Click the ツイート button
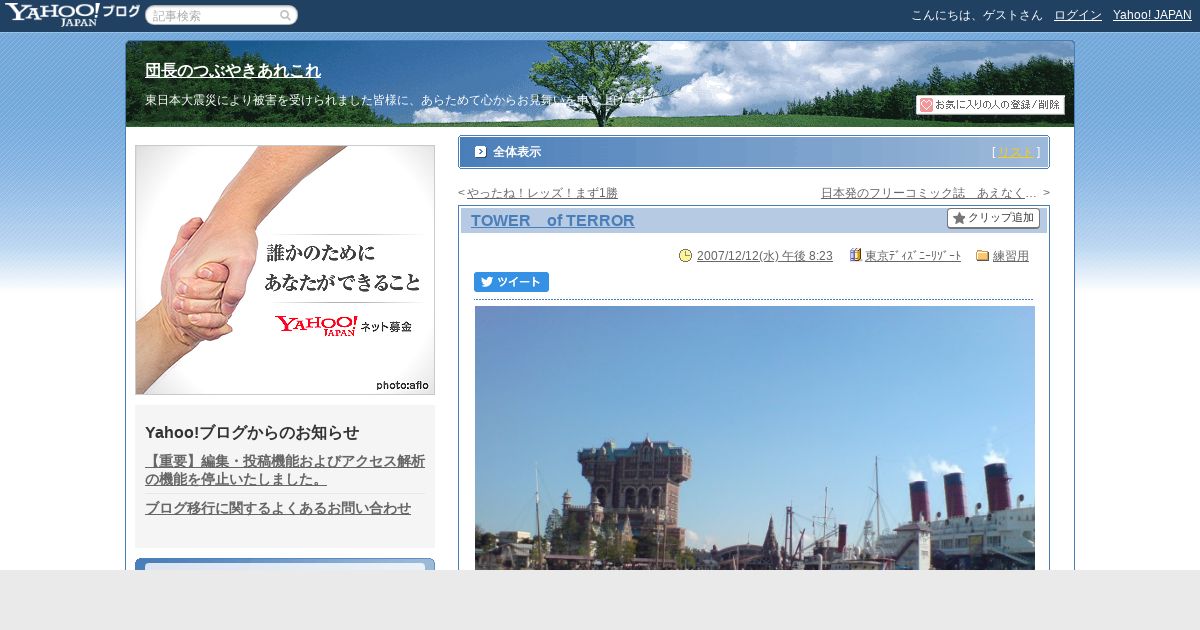Image resolution: width=1200 pixels, height=630 pixels. tap(511, 282)
